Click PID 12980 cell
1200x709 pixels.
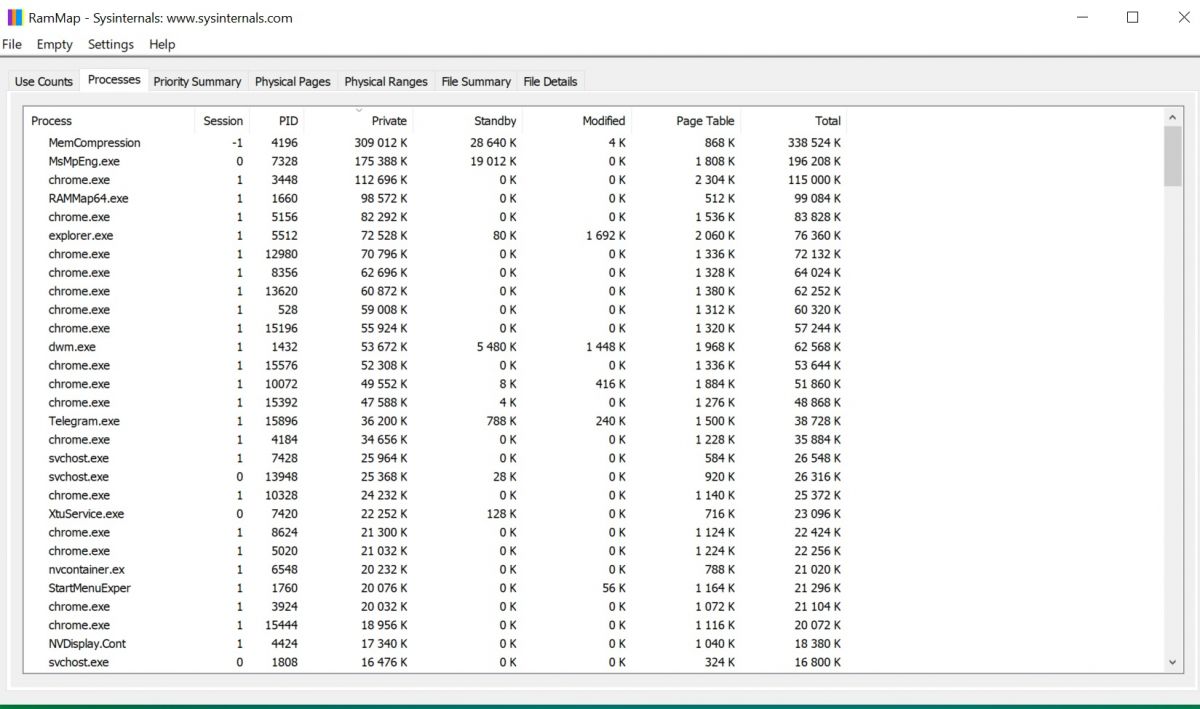tap(281, 254)
